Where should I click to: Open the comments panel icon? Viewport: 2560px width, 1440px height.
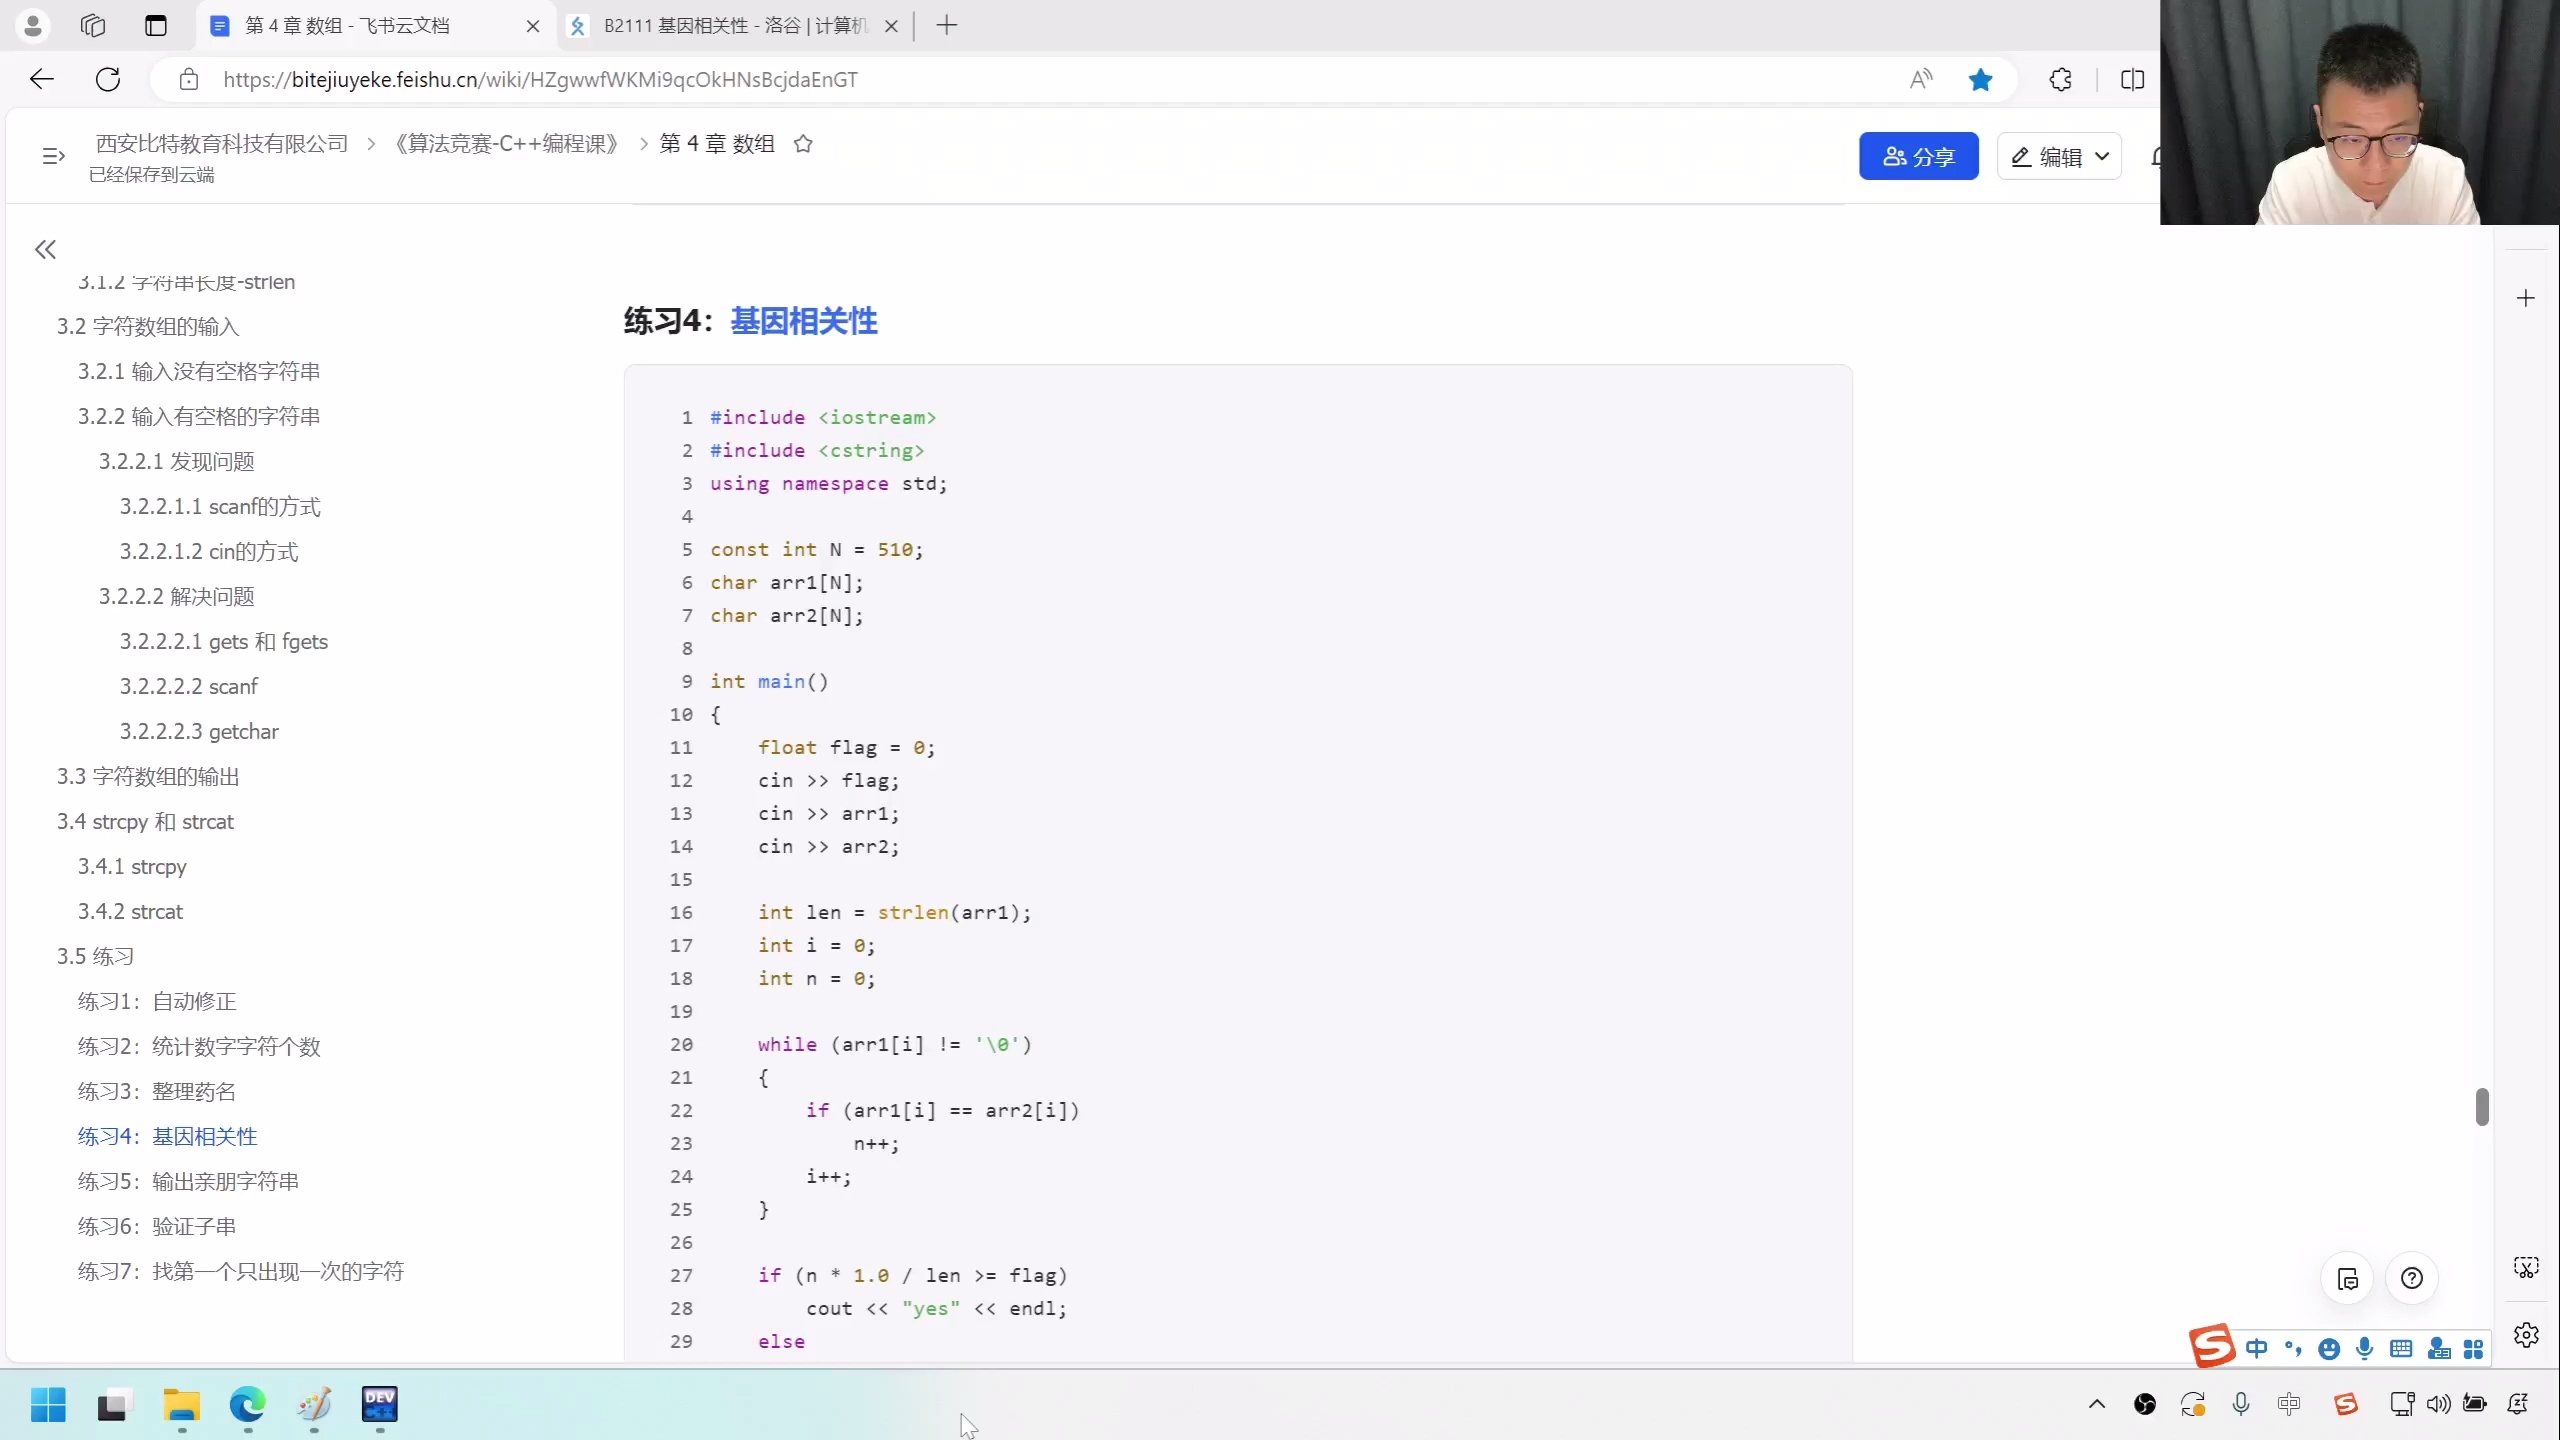2348,1278
